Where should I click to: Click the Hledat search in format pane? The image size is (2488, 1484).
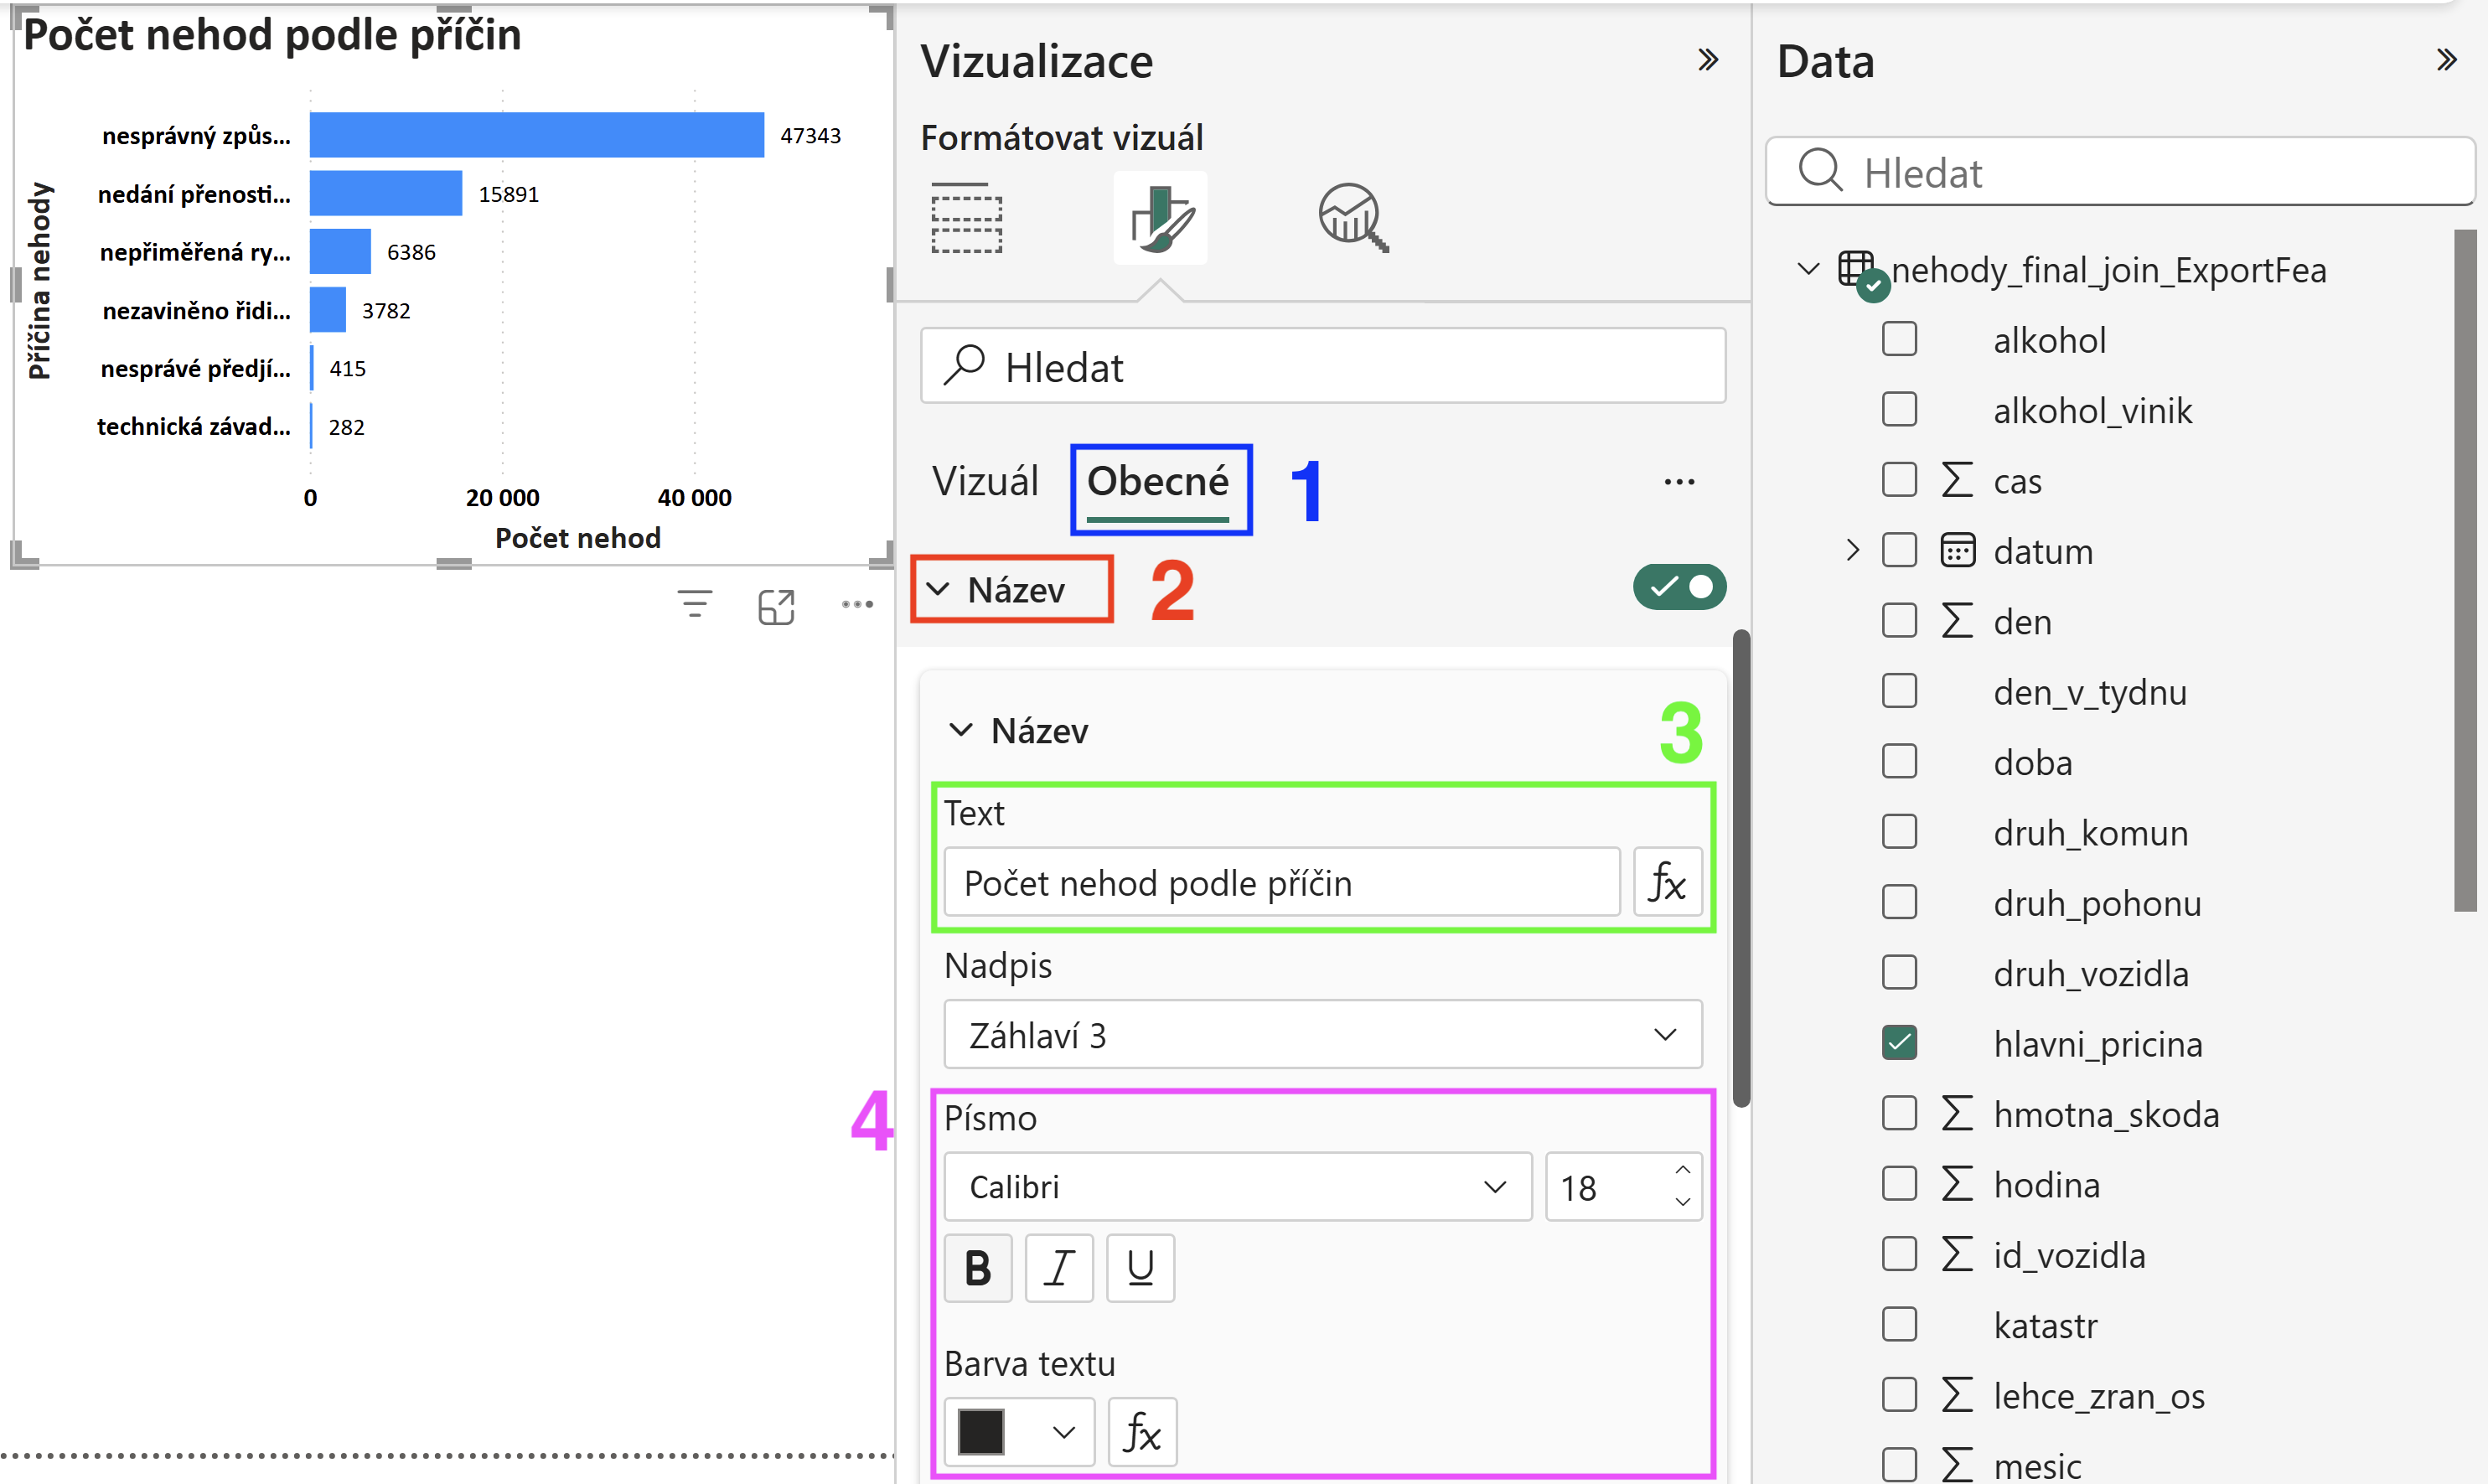click(1323, 366)
